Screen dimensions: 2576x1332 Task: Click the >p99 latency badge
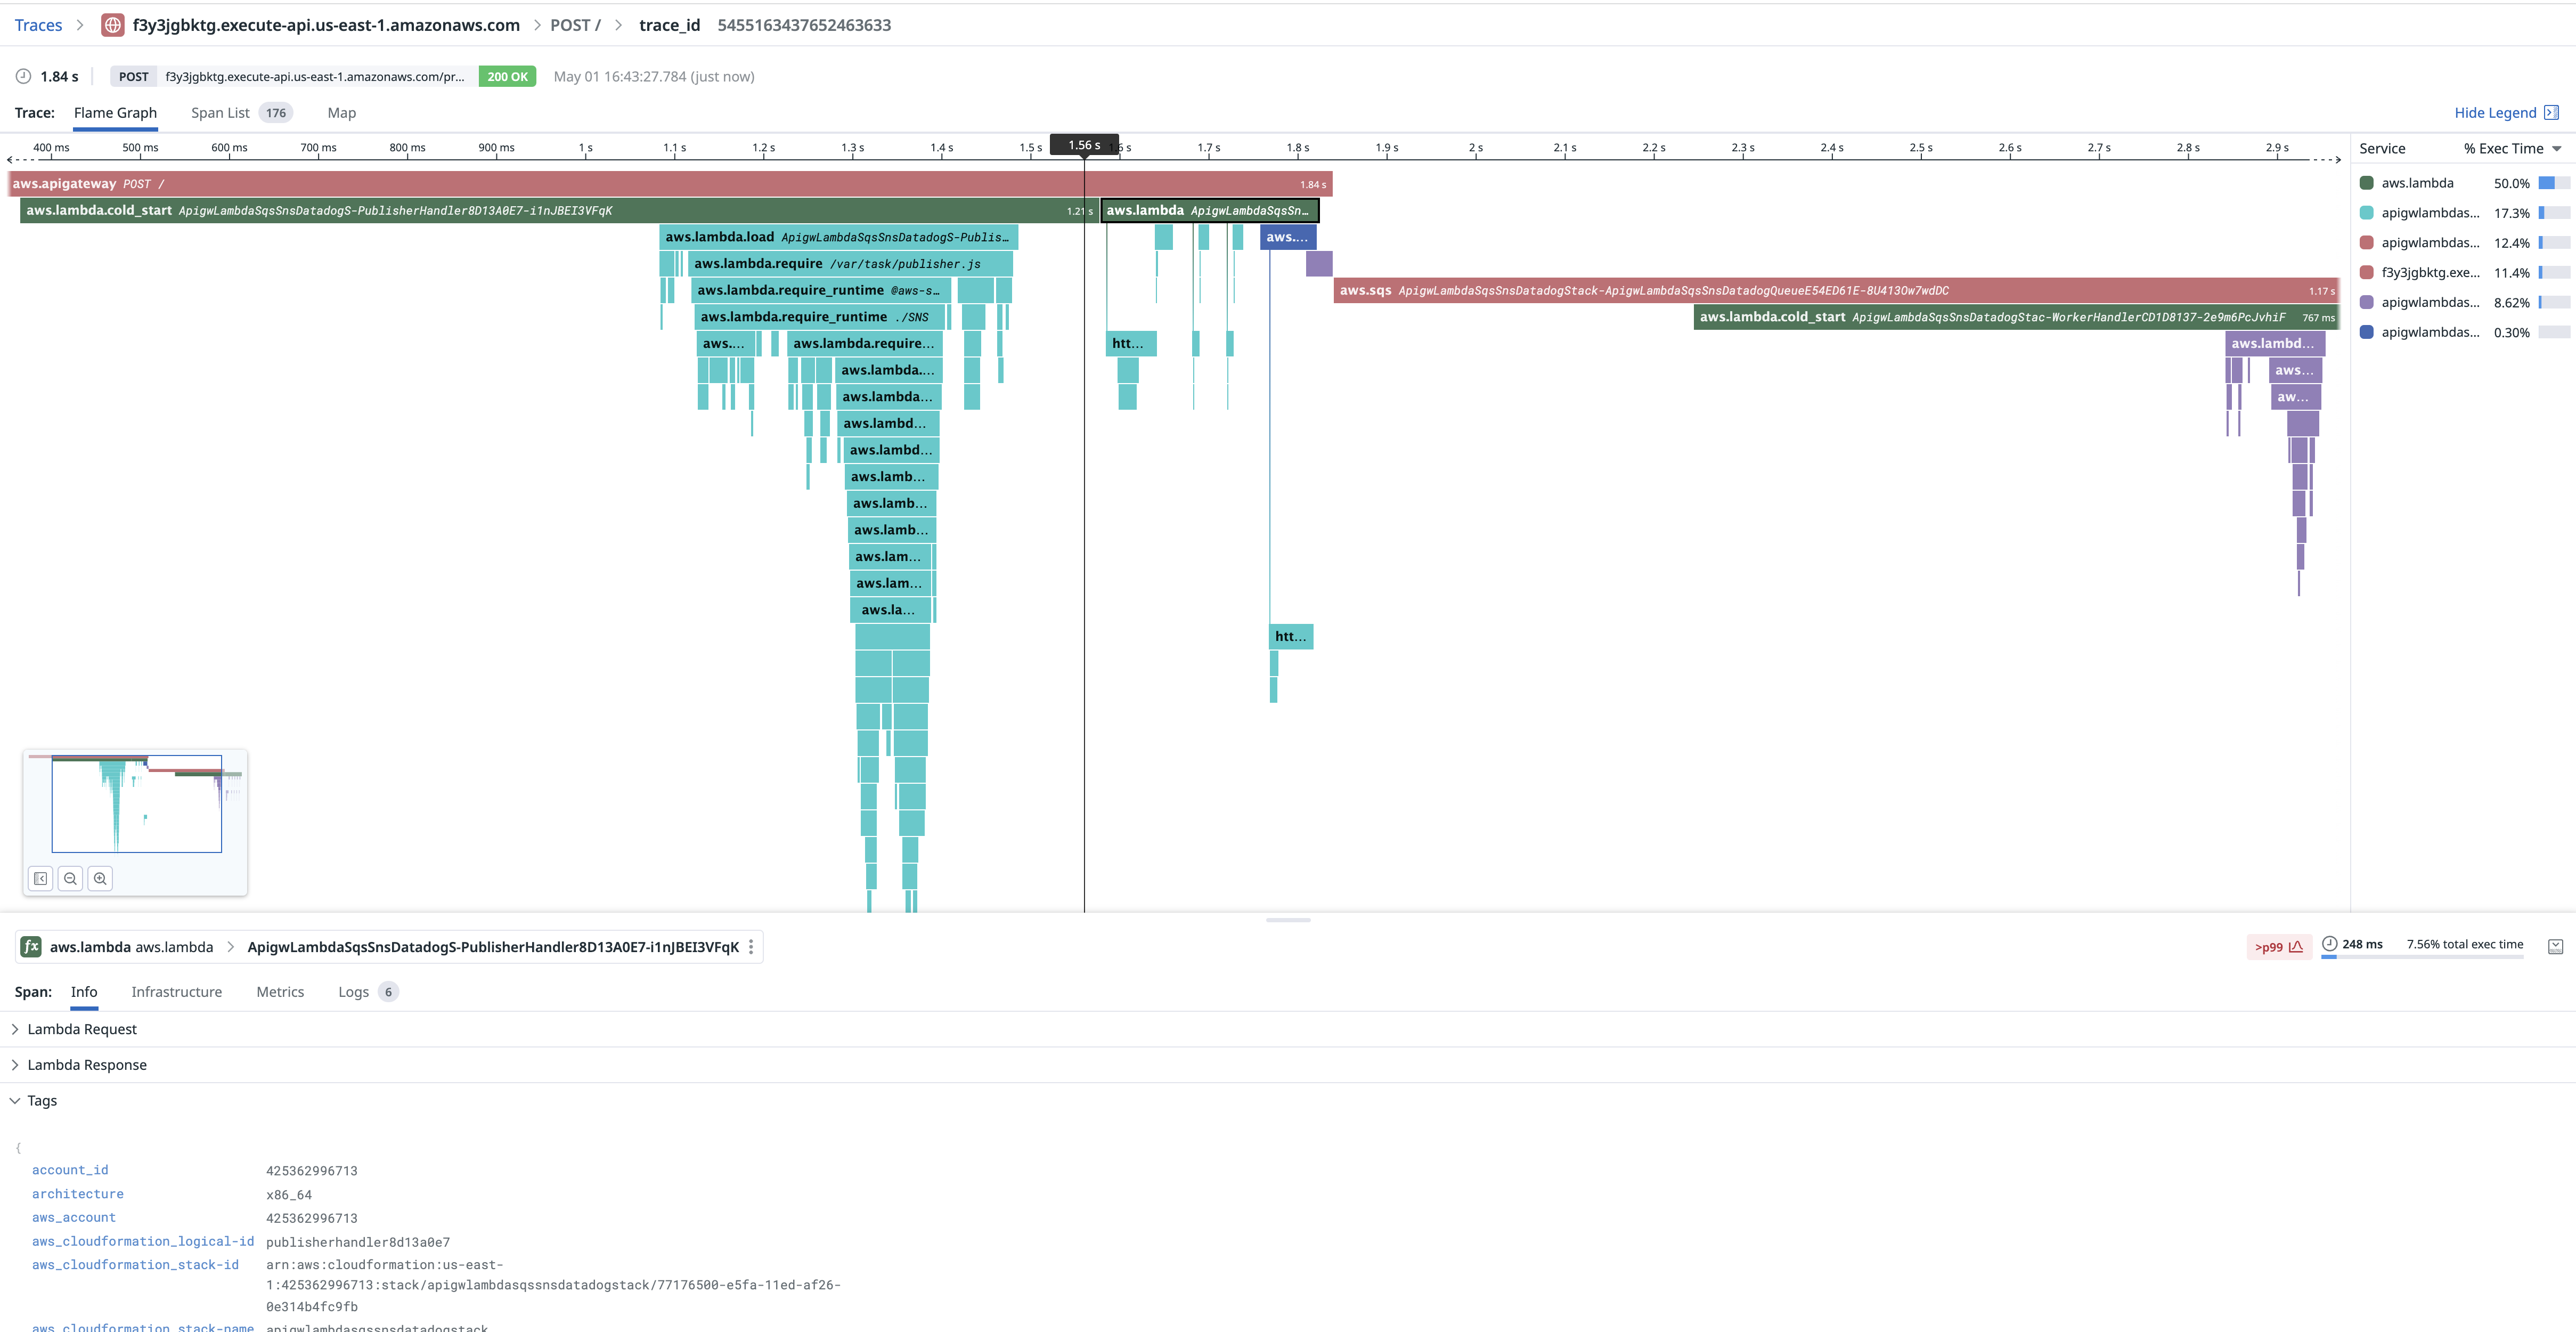(x=2278, y=947)
